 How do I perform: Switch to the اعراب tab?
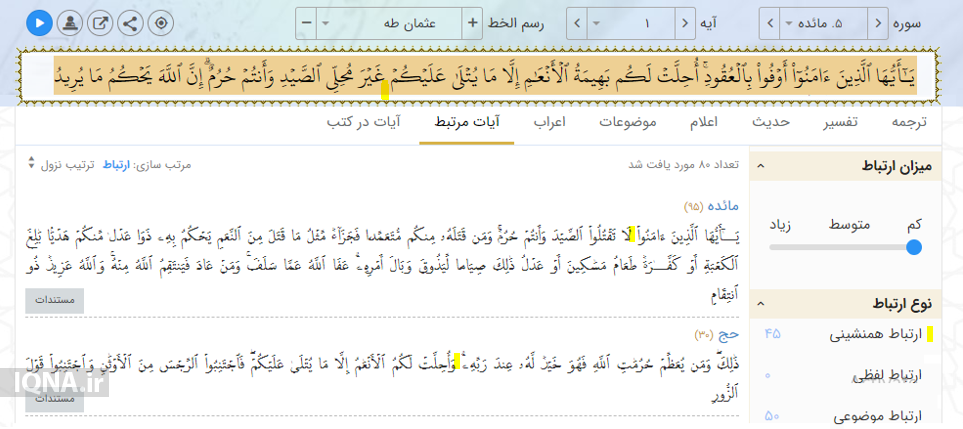tap(550, 122)
